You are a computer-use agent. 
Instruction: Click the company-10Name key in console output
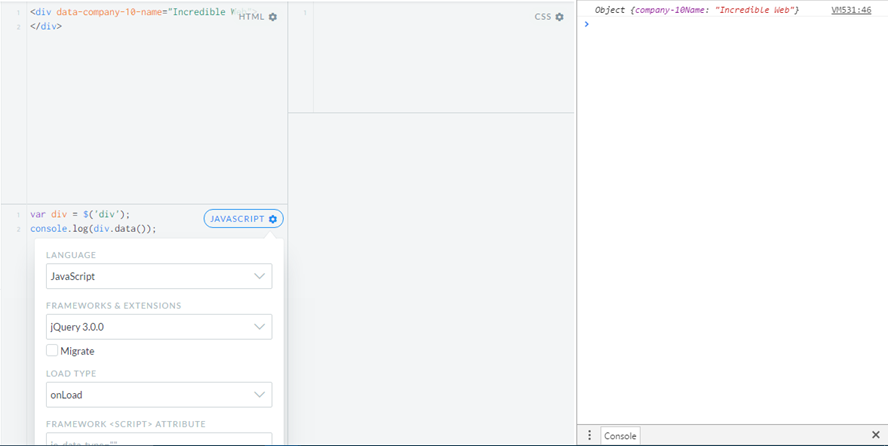[x=671, y=10]
